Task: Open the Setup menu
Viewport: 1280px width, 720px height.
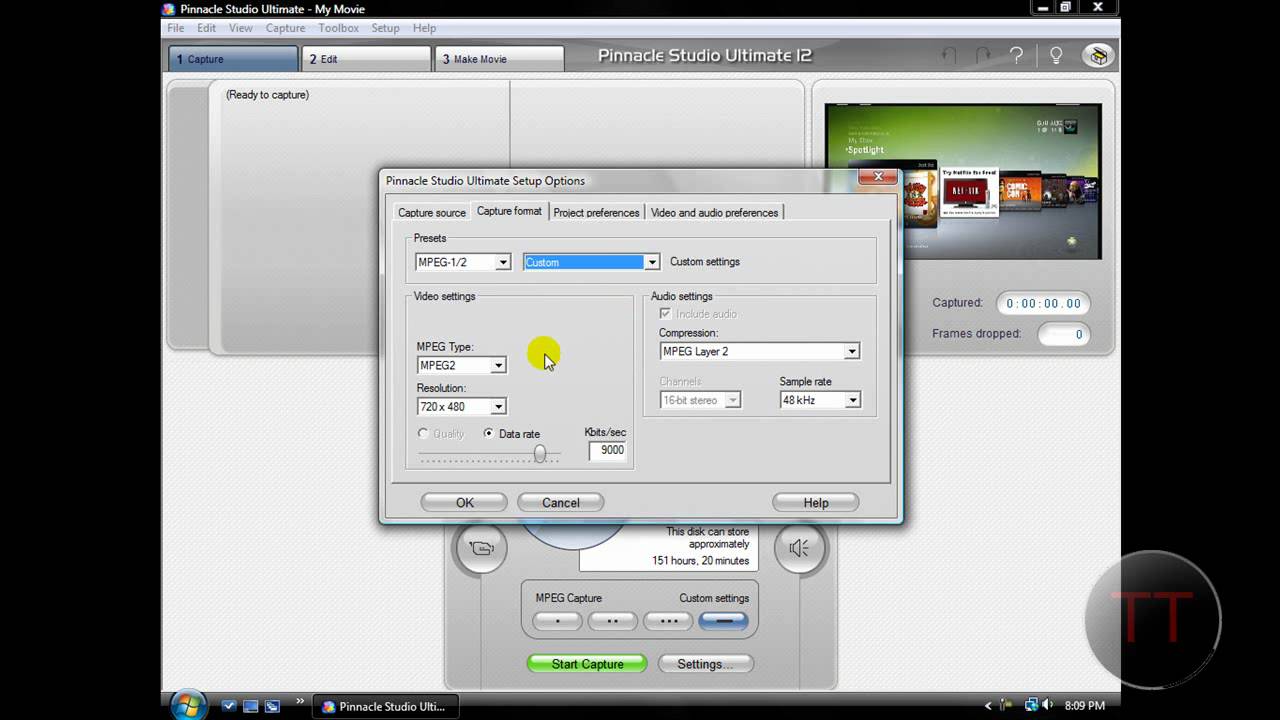Action: 385,28
